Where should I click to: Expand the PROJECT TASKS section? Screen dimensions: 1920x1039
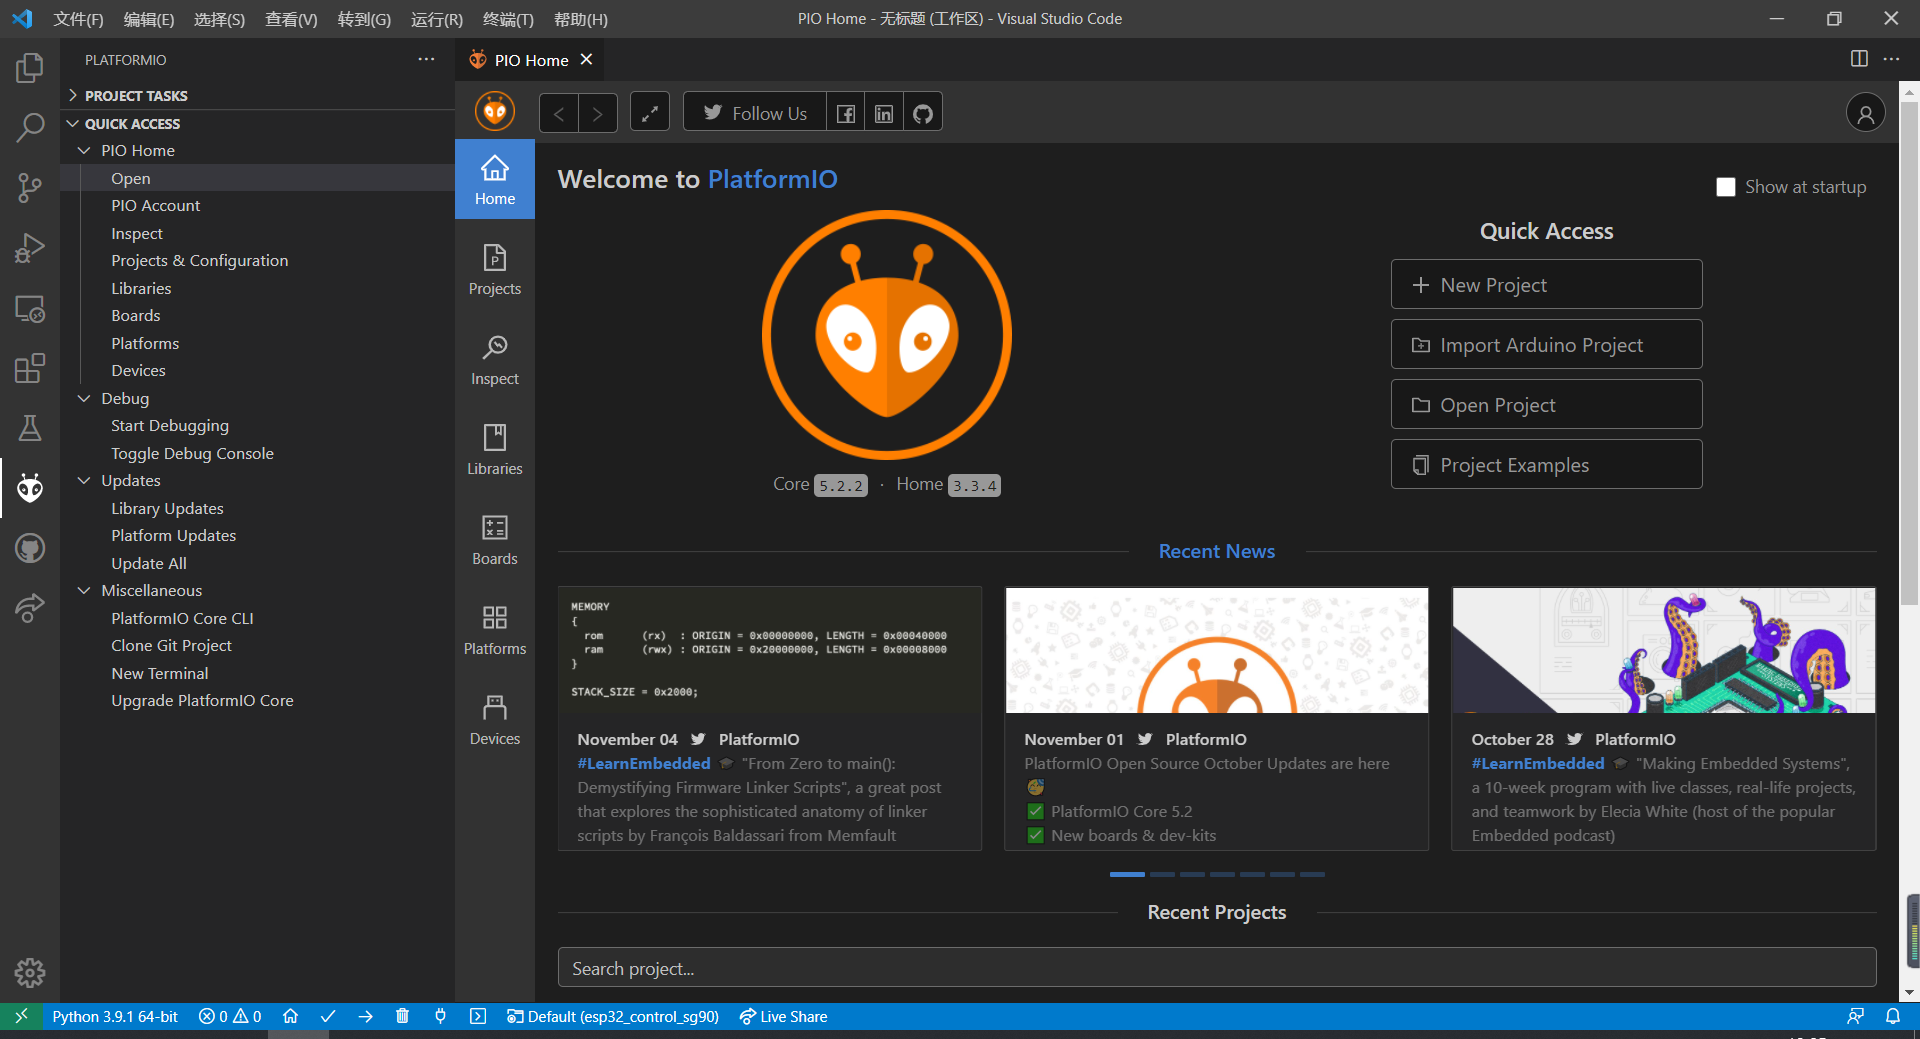[72, 95]
